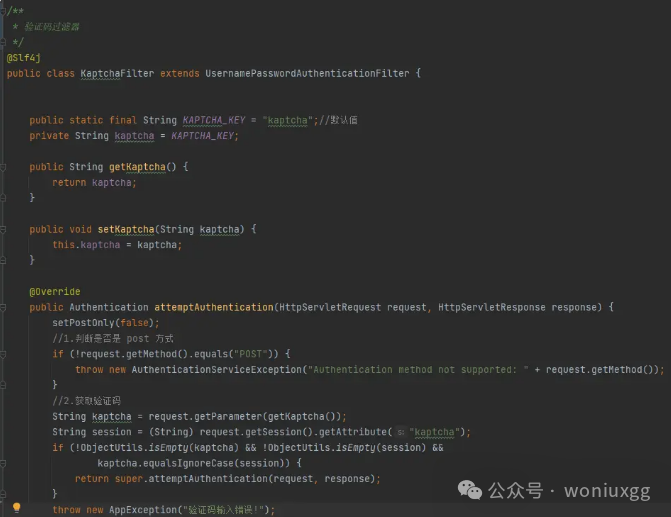This screenshot has width=671, height=517.
Task: Click the "Authentication method not supported: " string
Action: click(x=418, y=369)
